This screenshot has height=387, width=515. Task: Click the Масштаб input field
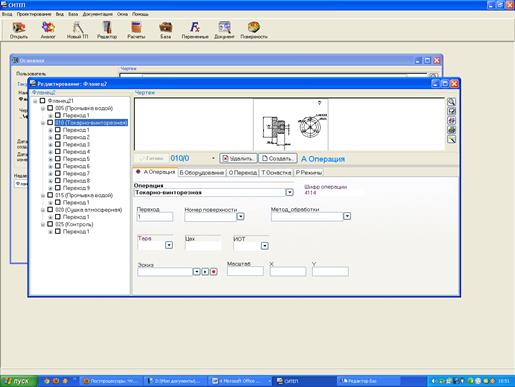tap(245, 271)
